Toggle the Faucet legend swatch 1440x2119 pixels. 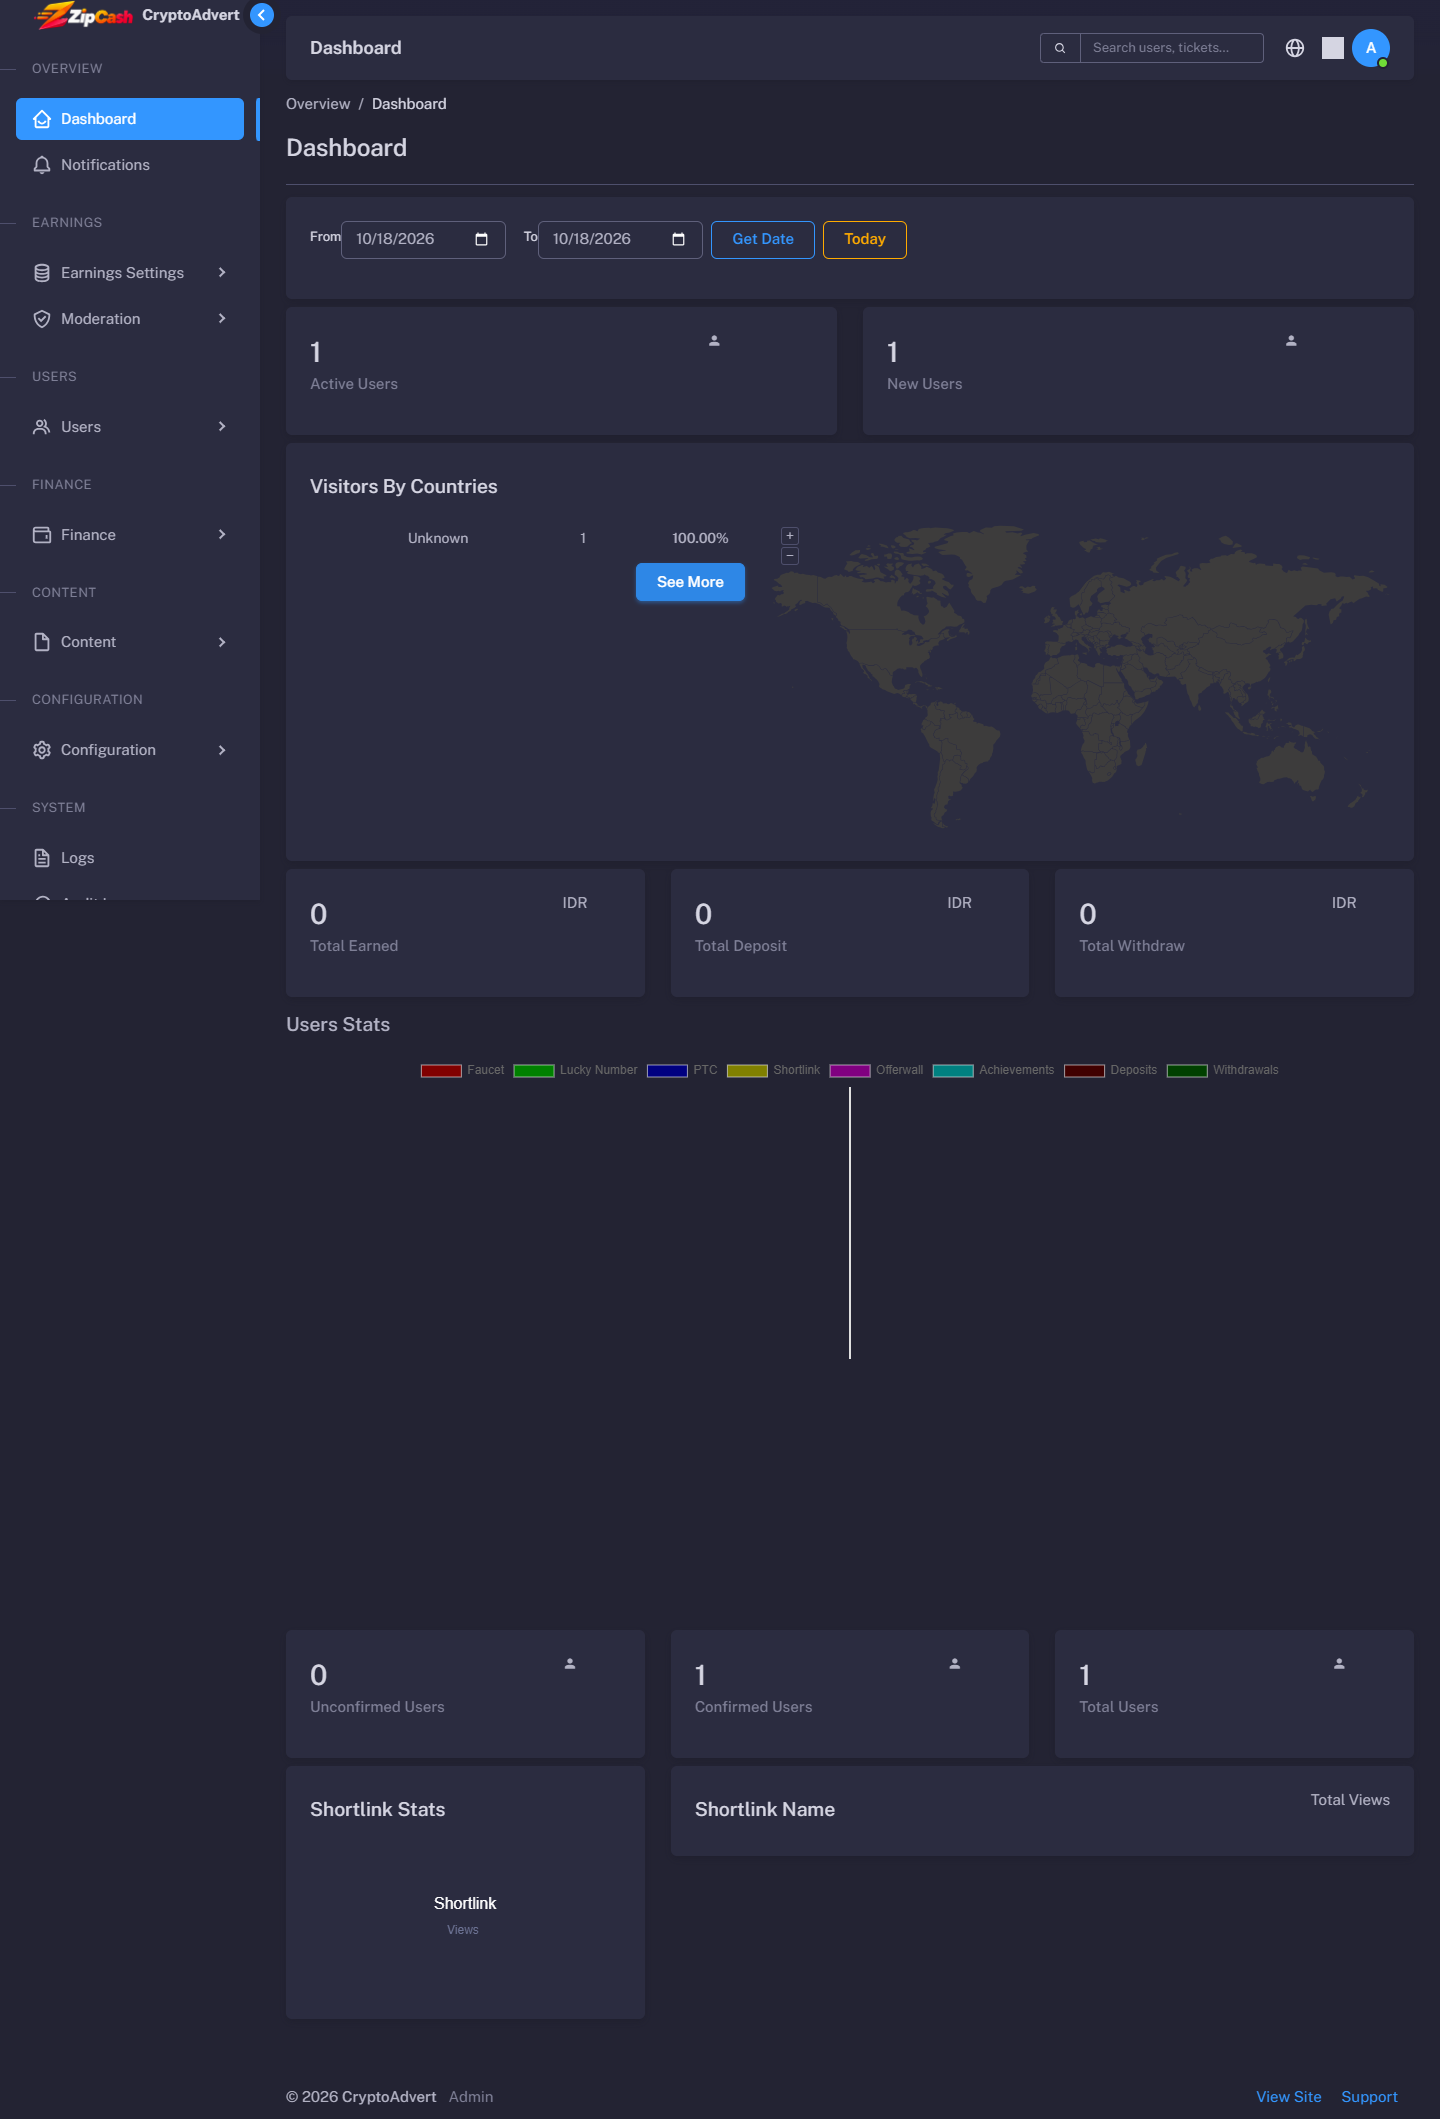(441, 1071)
